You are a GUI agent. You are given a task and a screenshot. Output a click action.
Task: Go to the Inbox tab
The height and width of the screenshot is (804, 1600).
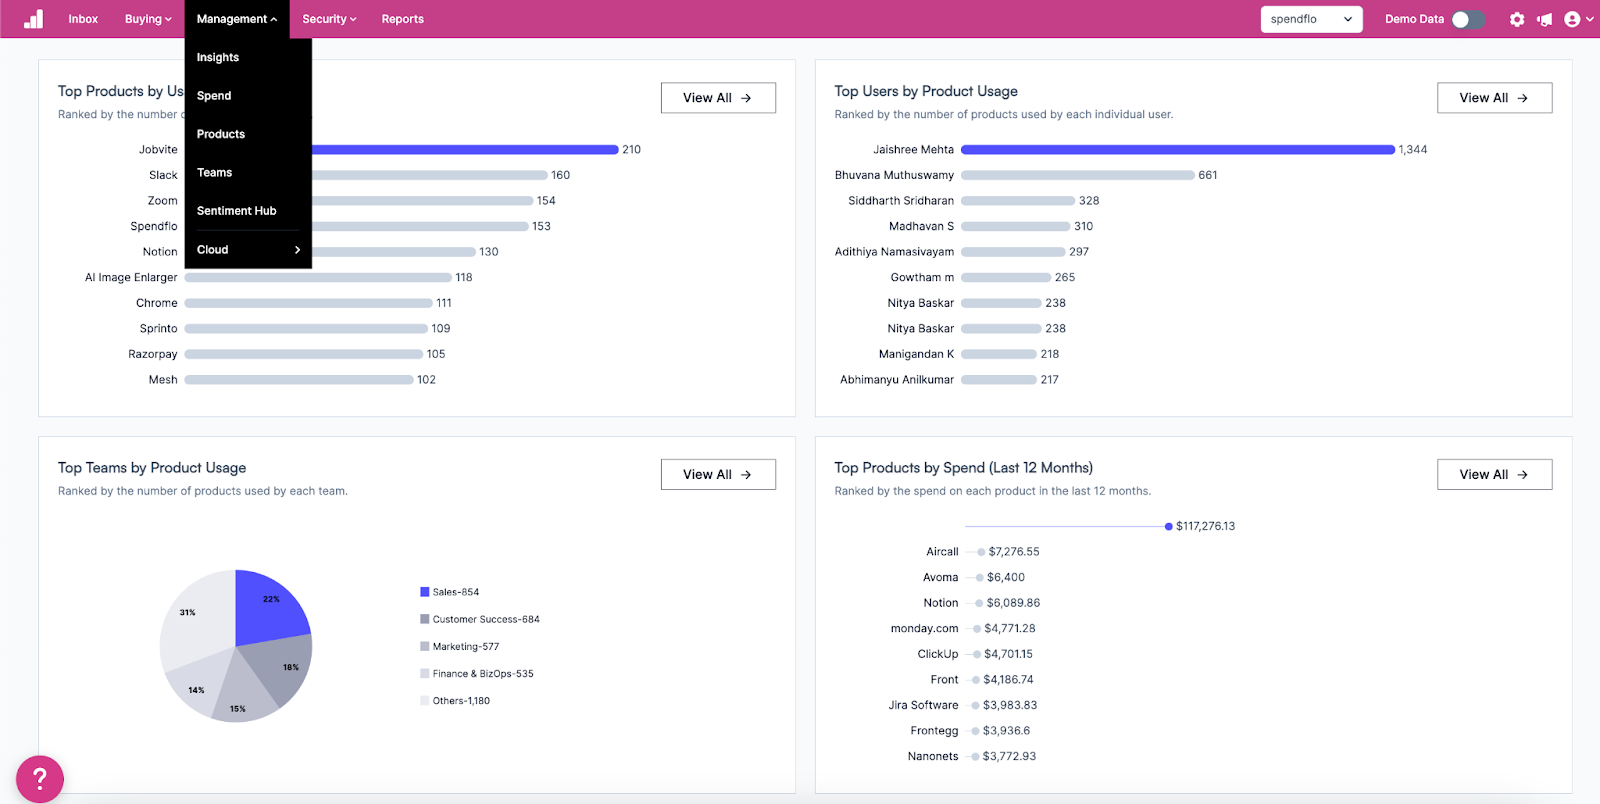pyautogui.click(x=83, y=19)
